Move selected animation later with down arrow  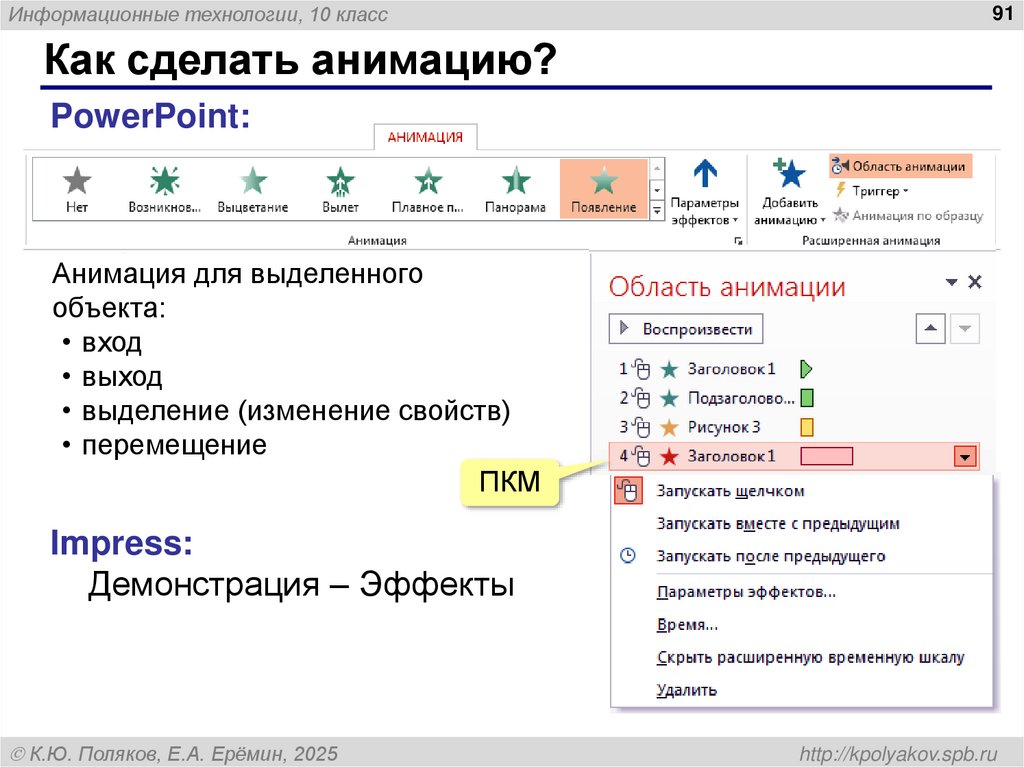point(965,329)
